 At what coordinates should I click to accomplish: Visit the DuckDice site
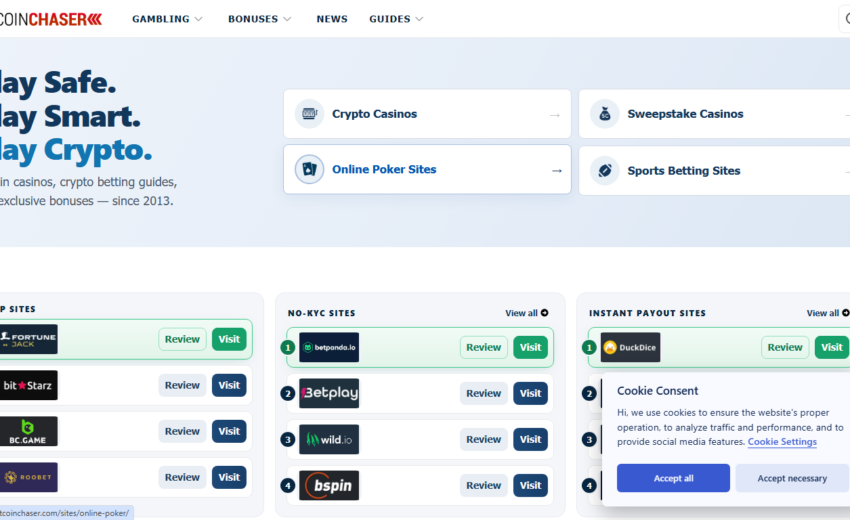(x=832, y=348)
